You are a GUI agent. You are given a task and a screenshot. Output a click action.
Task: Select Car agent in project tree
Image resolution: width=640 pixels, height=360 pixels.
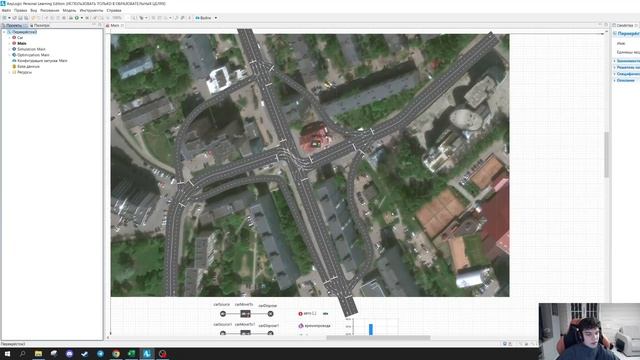20,38
